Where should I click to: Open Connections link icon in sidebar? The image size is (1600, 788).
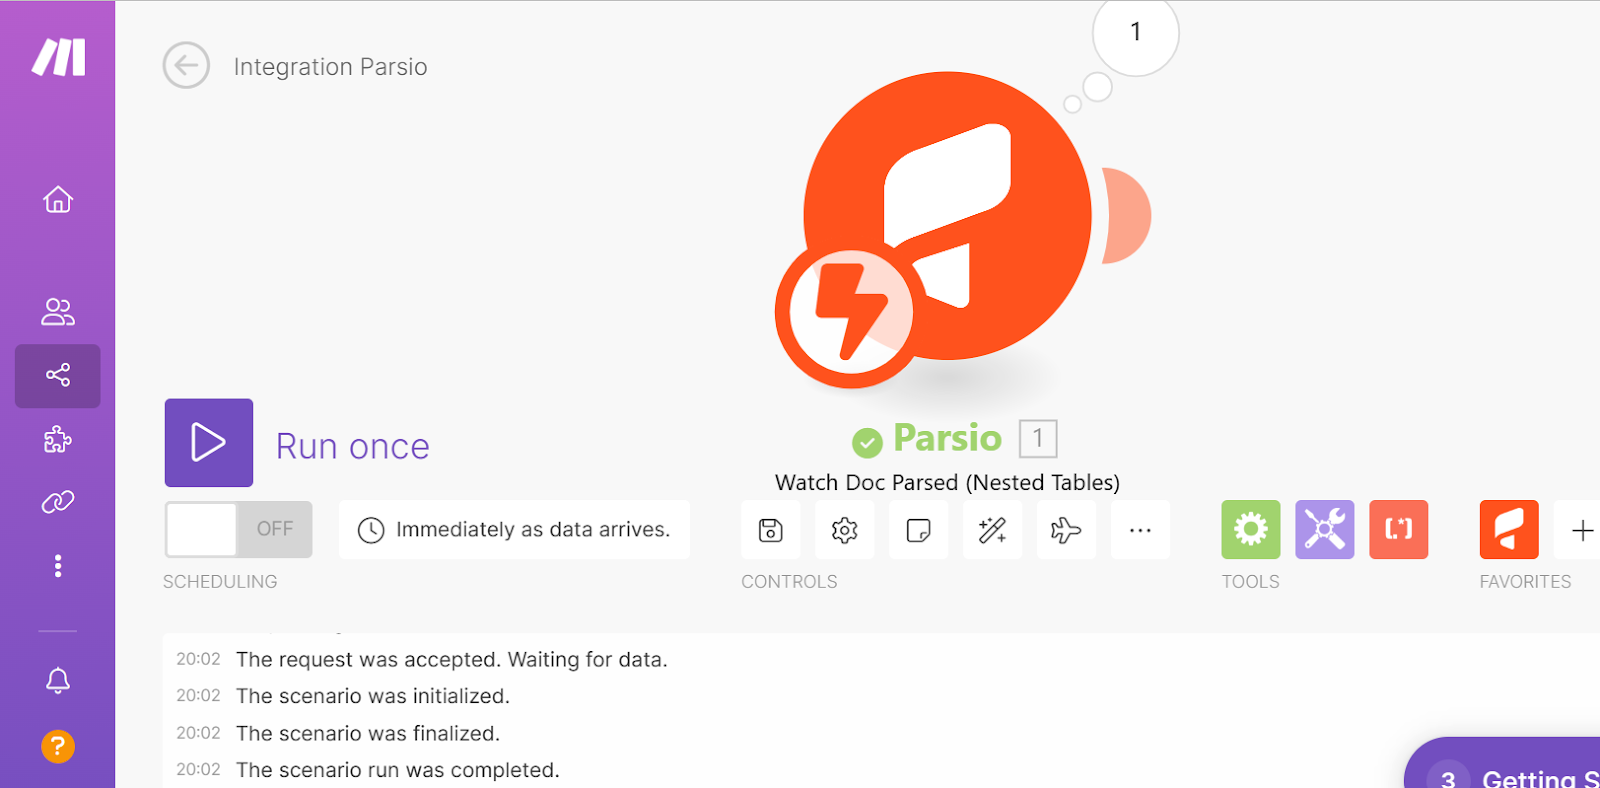click(x=58, y=502)
